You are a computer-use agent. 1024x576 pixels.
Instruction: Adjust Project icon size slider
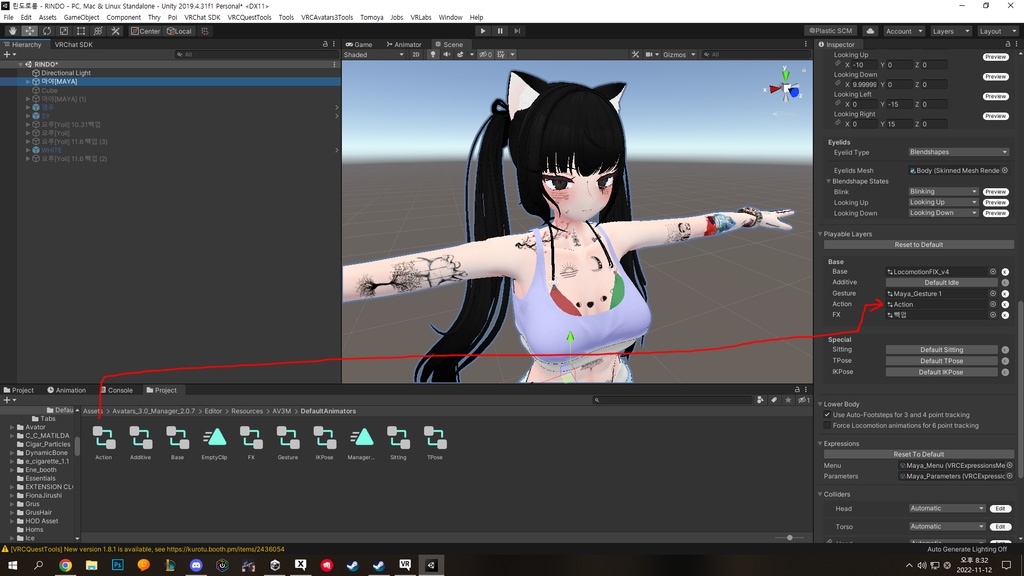[x=790, y=537]
